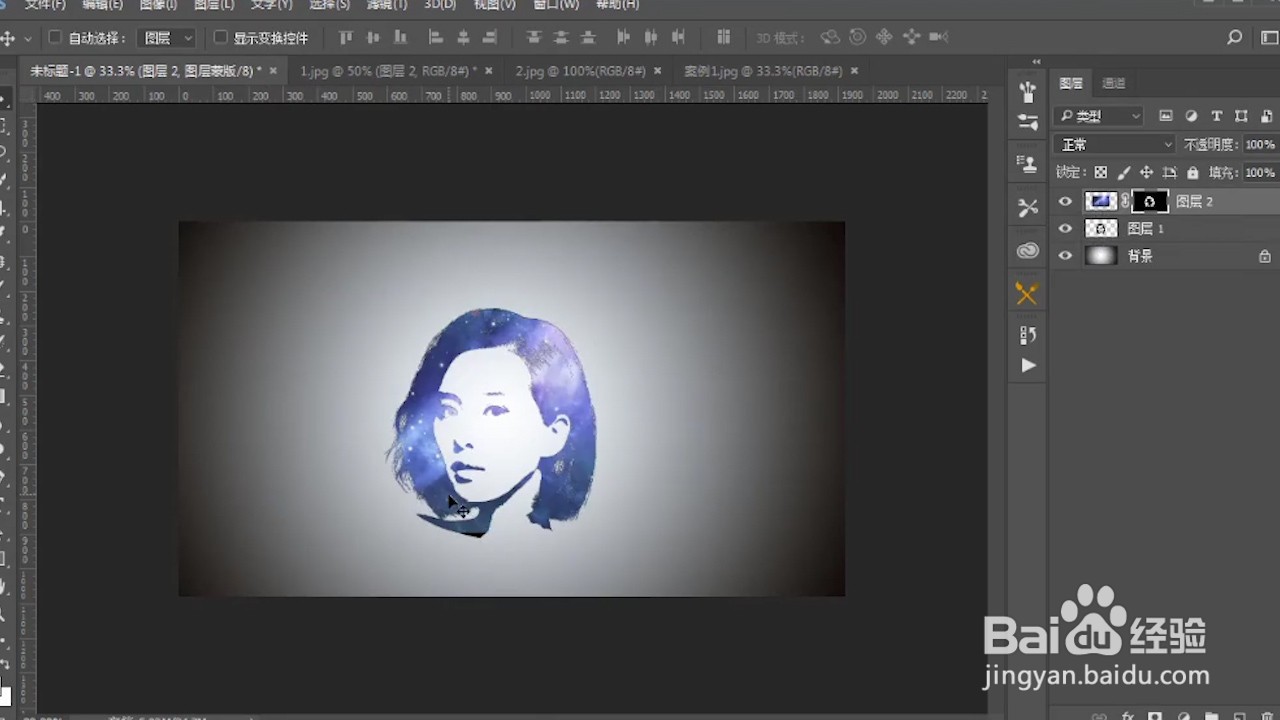The height and width of the screenshot is (720, 1280).
Task: Toggle lock image pixels brush icon
Action: click(1123, 173)
